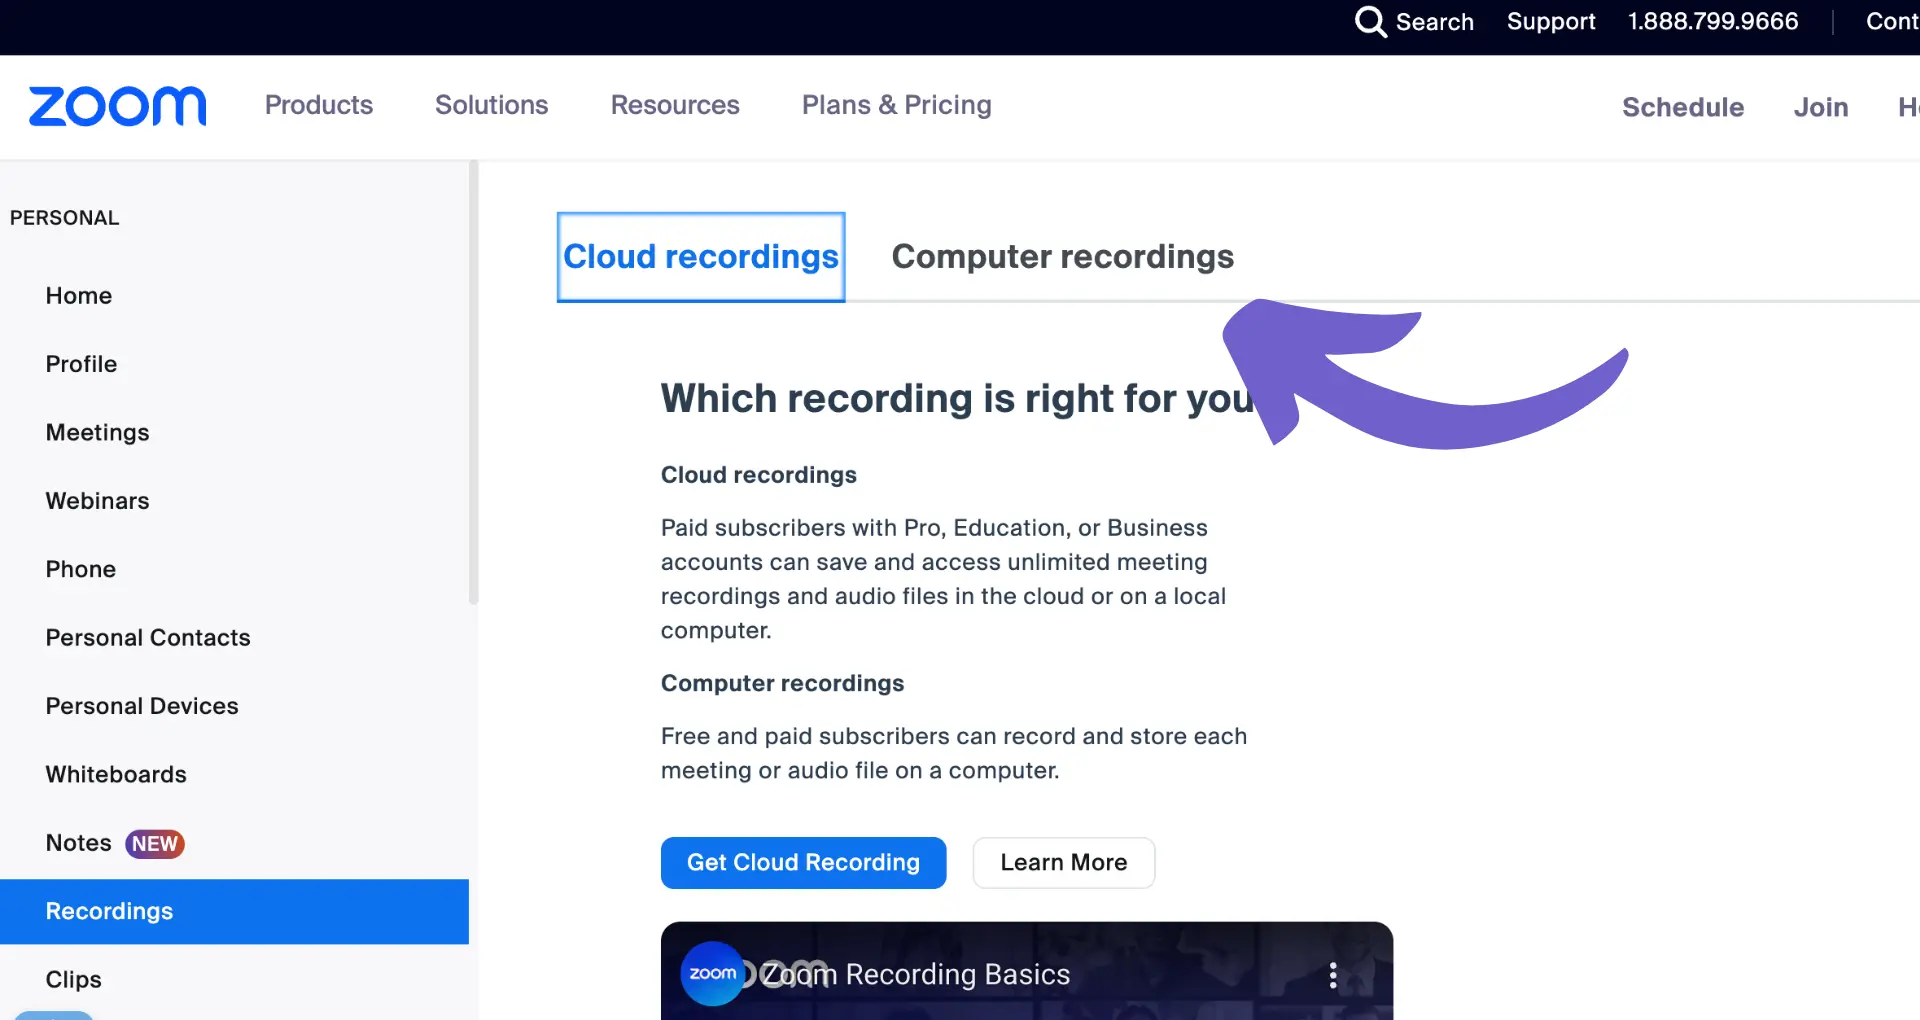
Task: Click the Support link
Action: [x=1551, y=21]
